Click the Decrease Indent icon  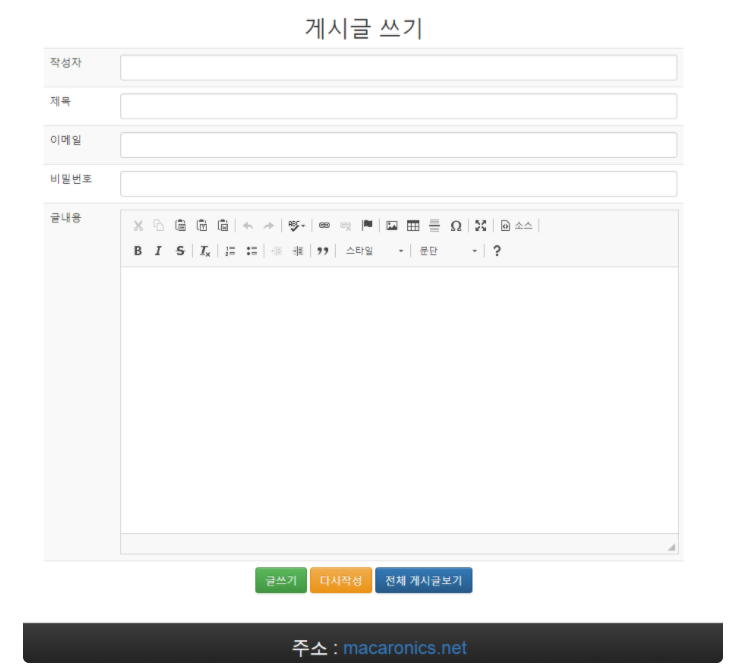coord(277,251)
